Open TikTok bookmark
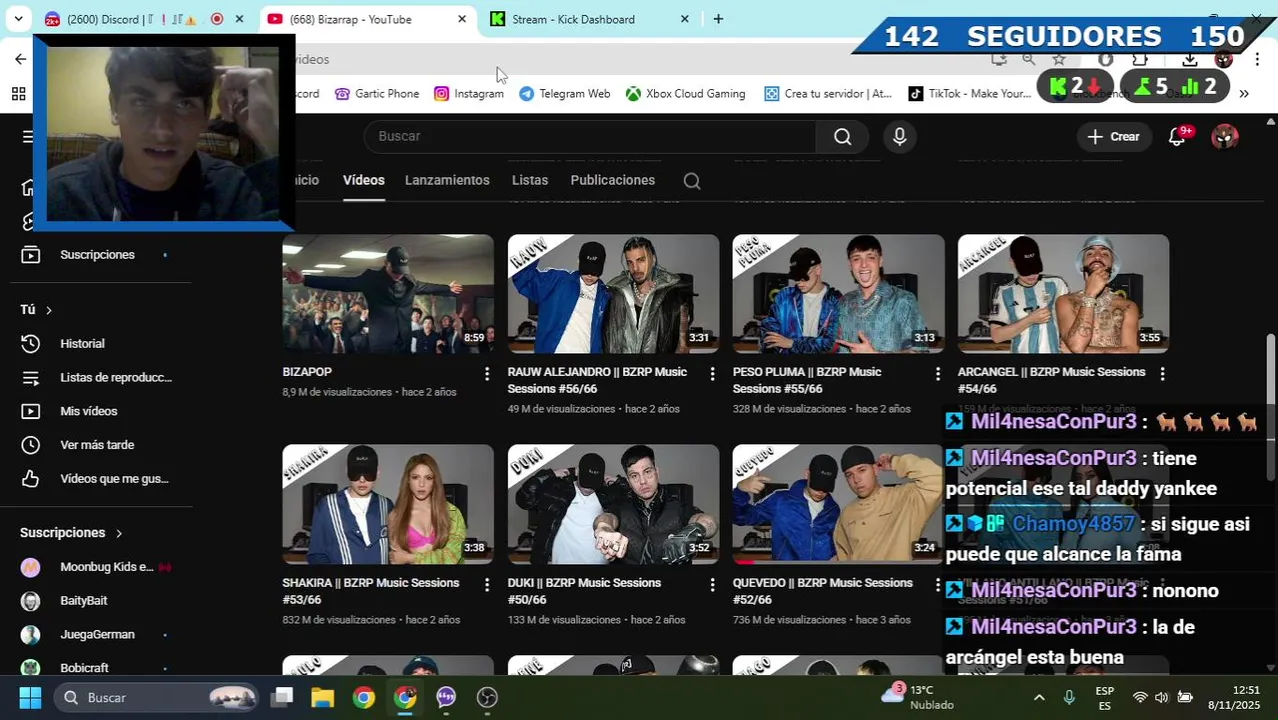 969,94
